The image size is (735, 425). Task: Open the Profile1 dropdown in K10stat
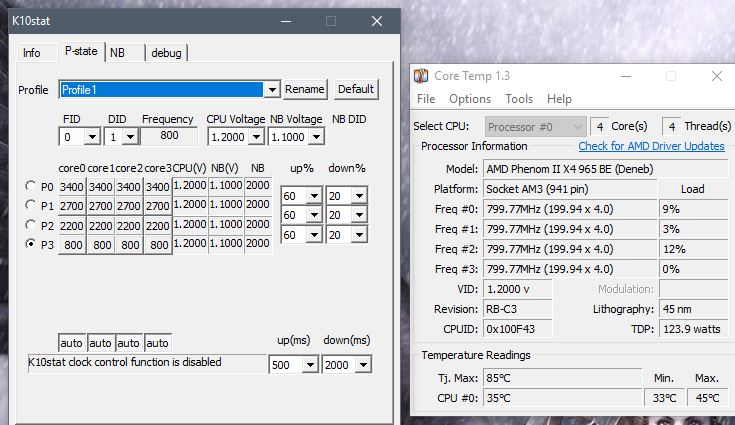tap(272, 89)
